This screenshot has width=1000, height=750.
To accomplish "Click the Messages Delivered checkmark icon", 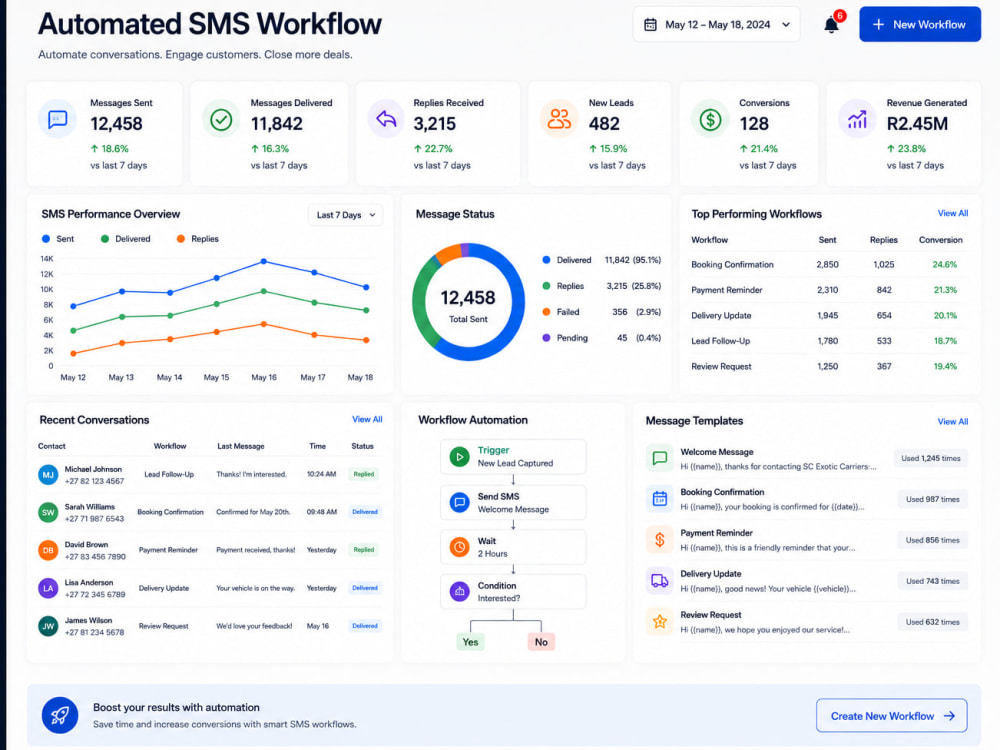I will coord(221,119).
